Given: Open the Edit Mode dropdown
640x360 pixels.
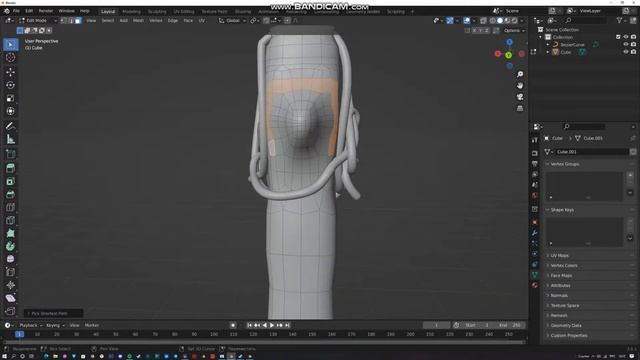Looking at the screenshot, I should 38,20.
